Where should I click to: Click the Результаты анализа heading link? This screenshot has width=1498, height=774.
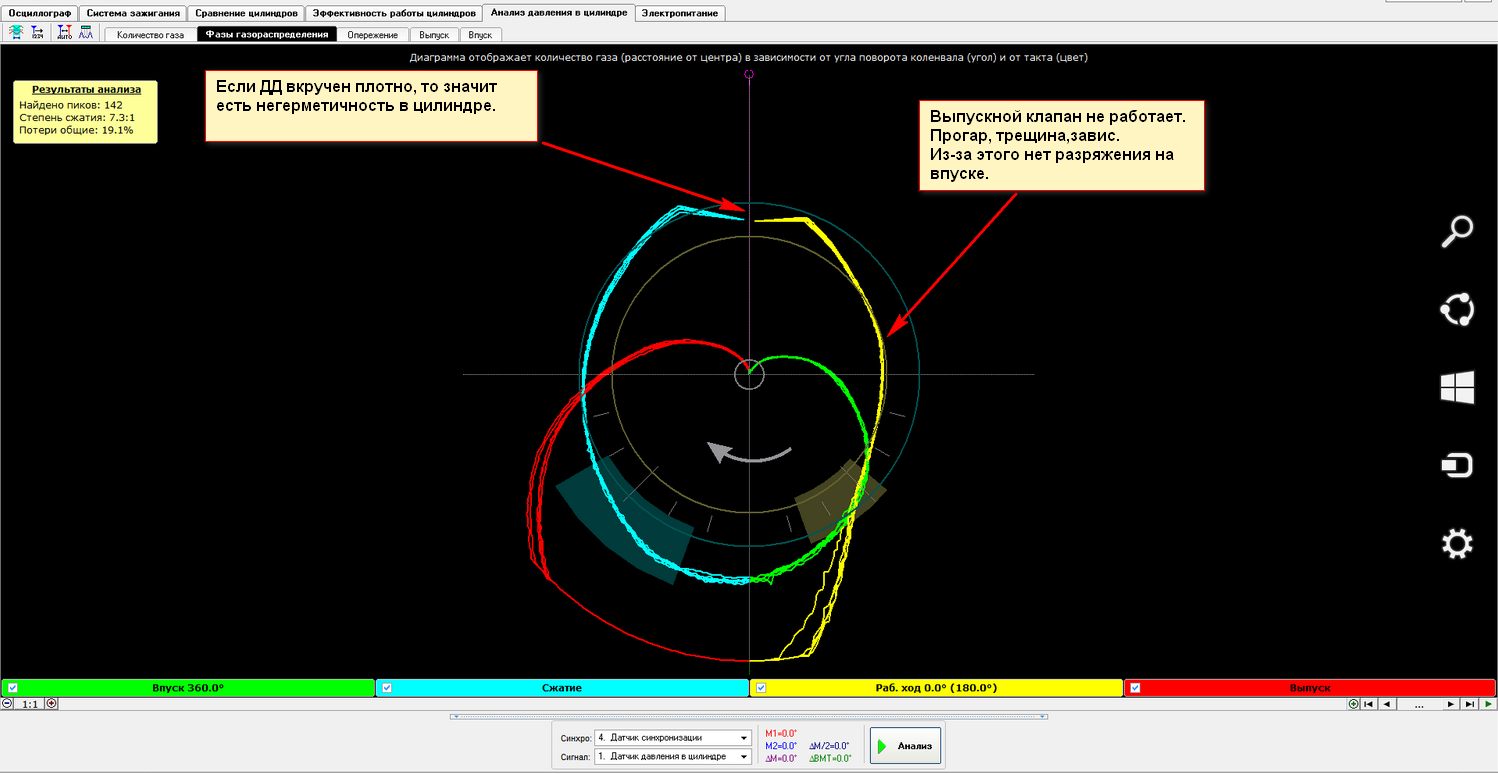click(x=86, y=89)
